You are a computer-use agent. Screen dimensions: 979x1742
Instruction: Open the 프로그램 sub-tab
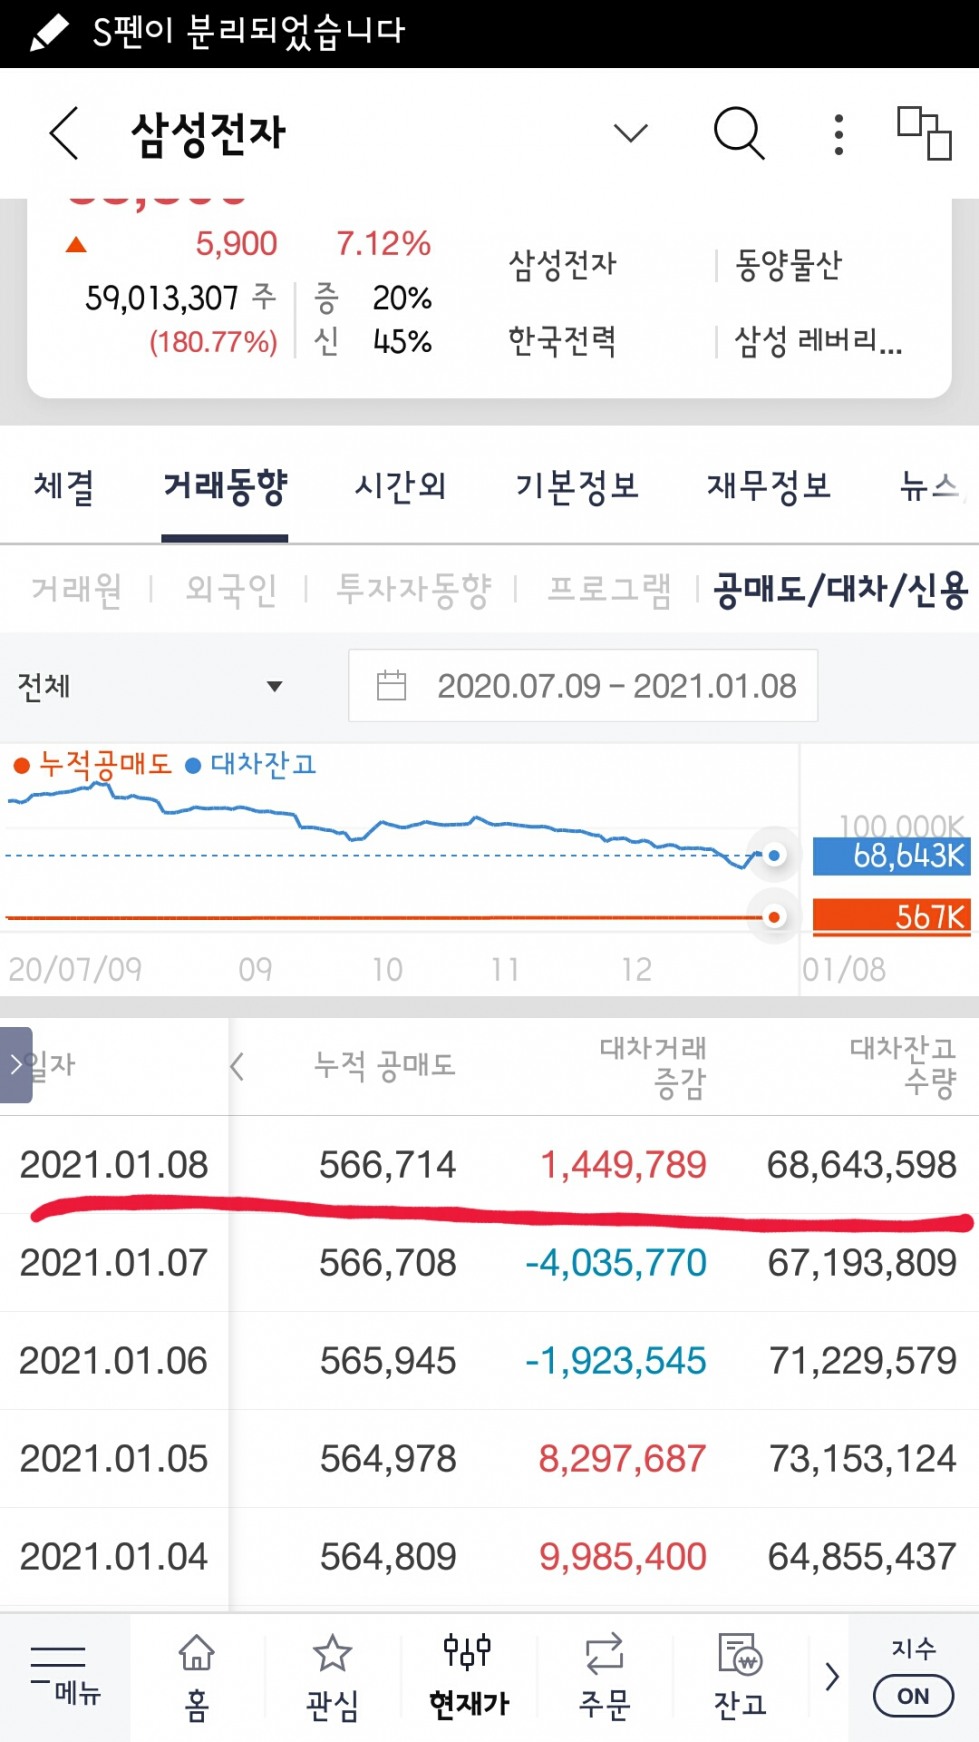[609, 590]
